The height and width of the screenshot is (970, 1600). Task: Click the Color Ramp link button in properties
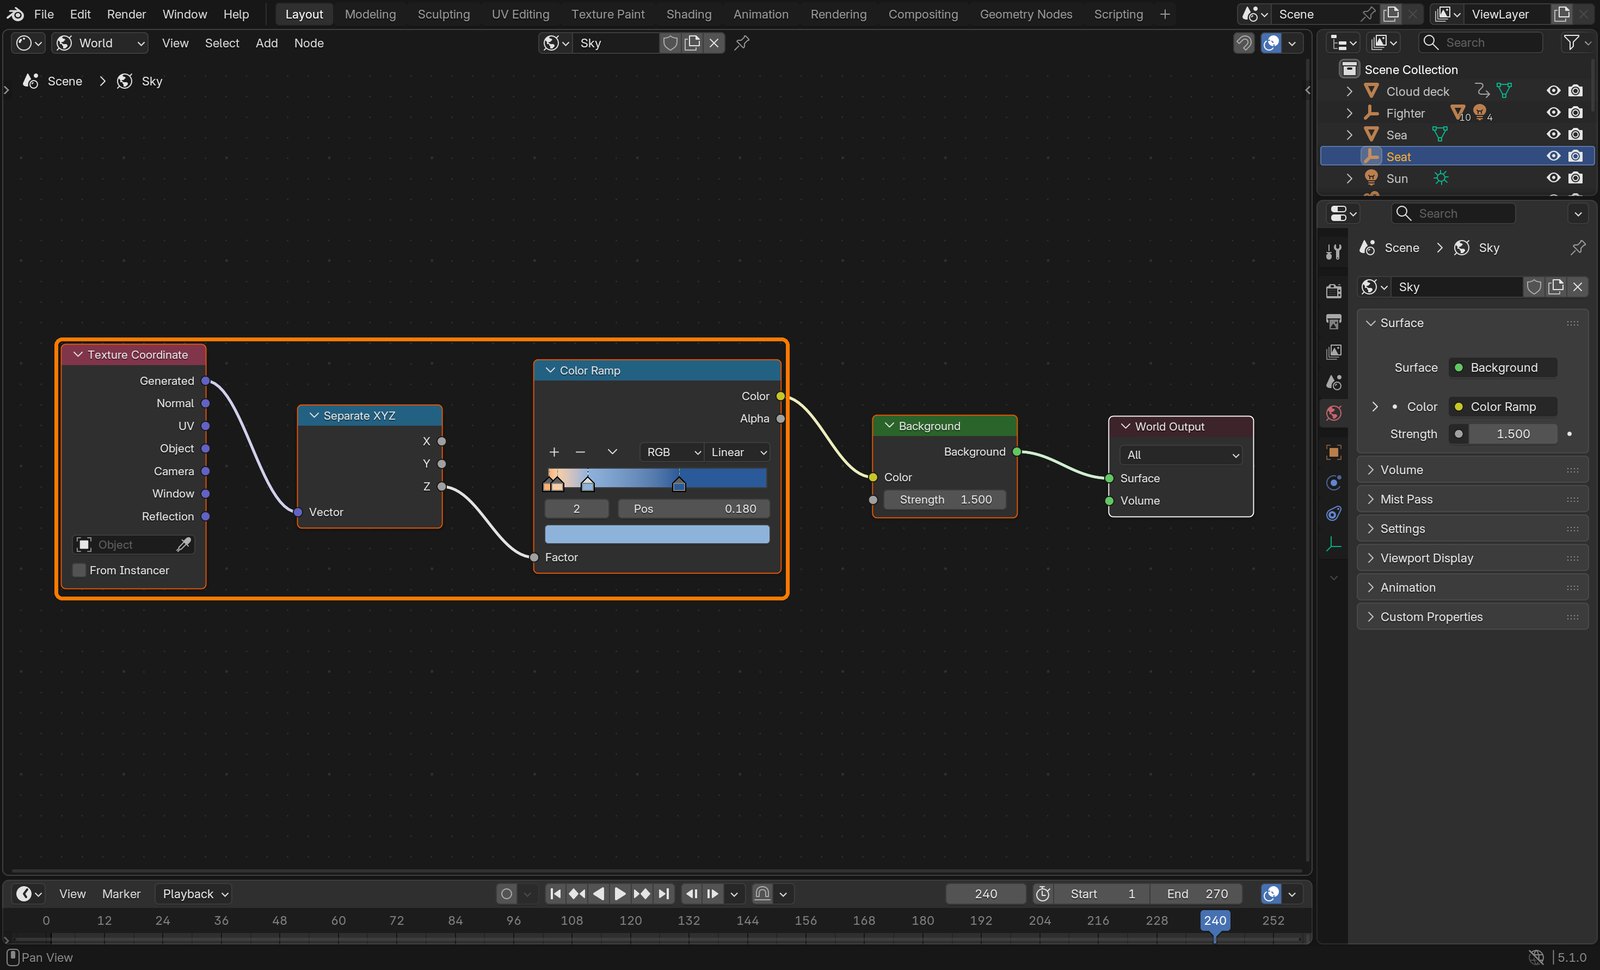click(1503, 407)
